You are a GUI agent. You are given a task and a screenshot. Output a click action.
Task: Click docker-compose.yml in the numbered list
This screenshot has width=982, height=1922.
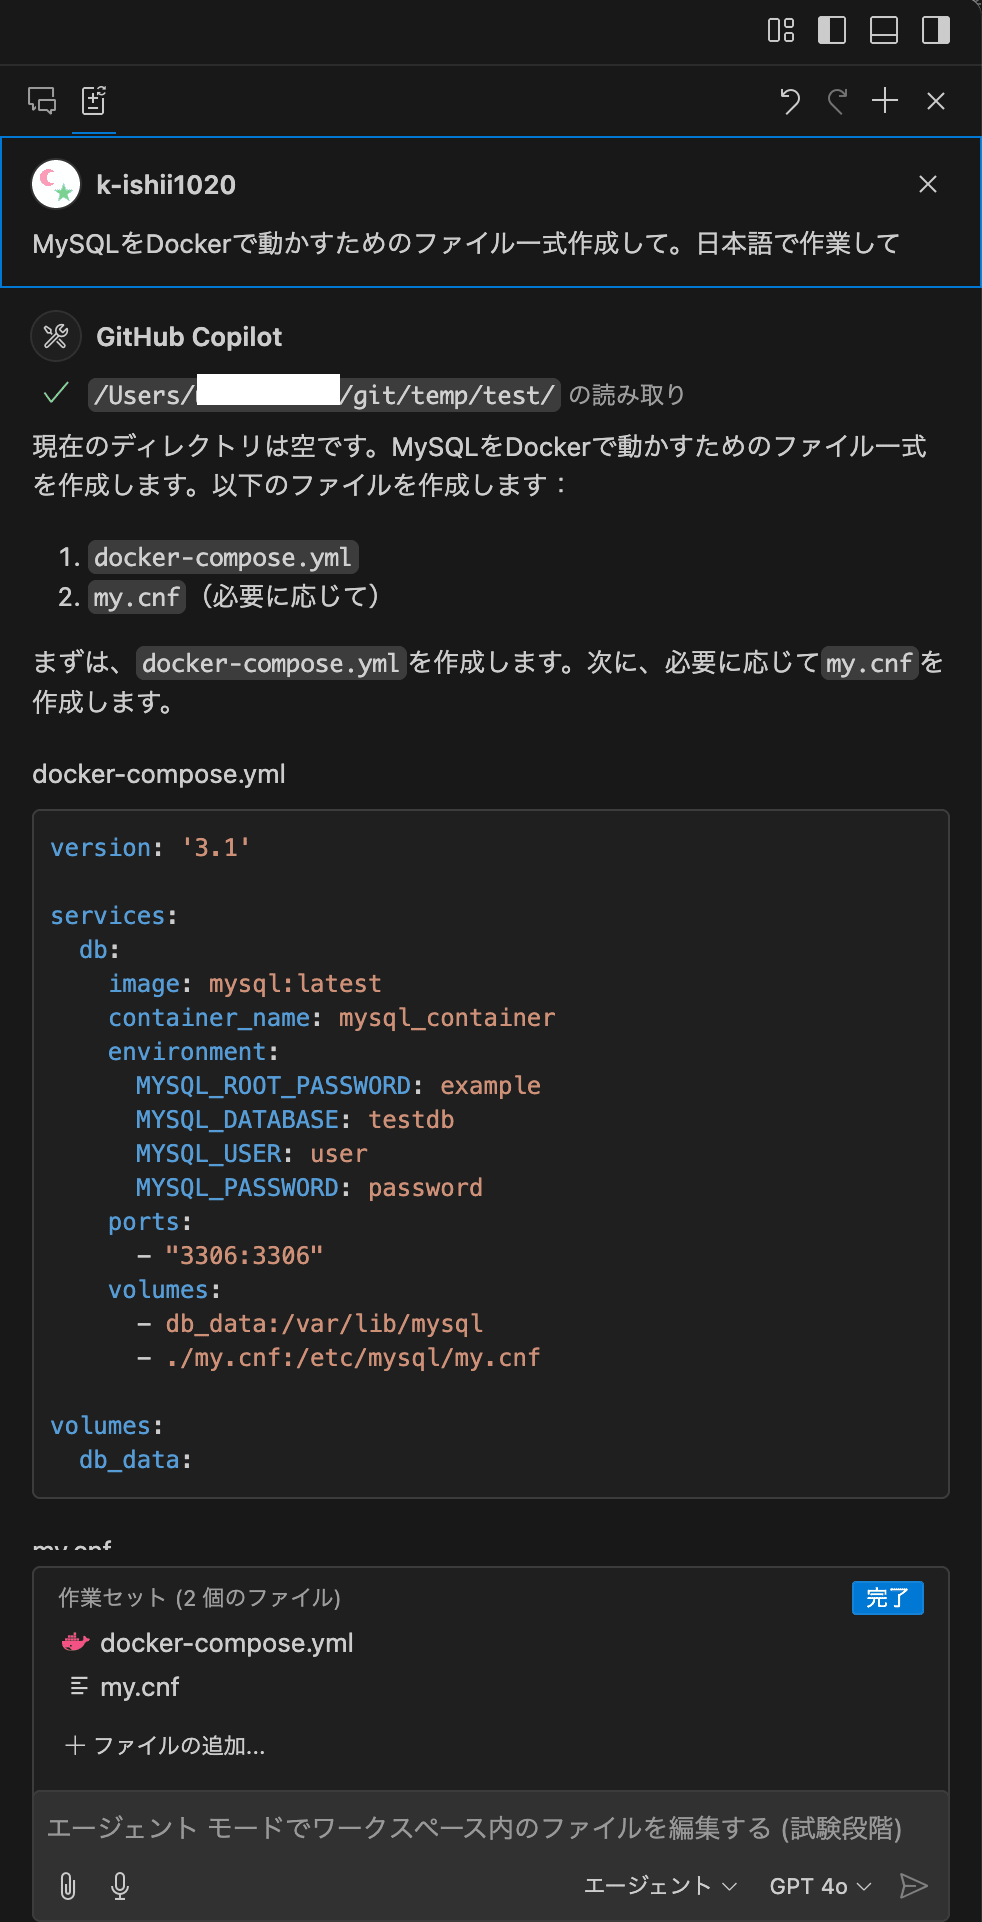(224, 557)
